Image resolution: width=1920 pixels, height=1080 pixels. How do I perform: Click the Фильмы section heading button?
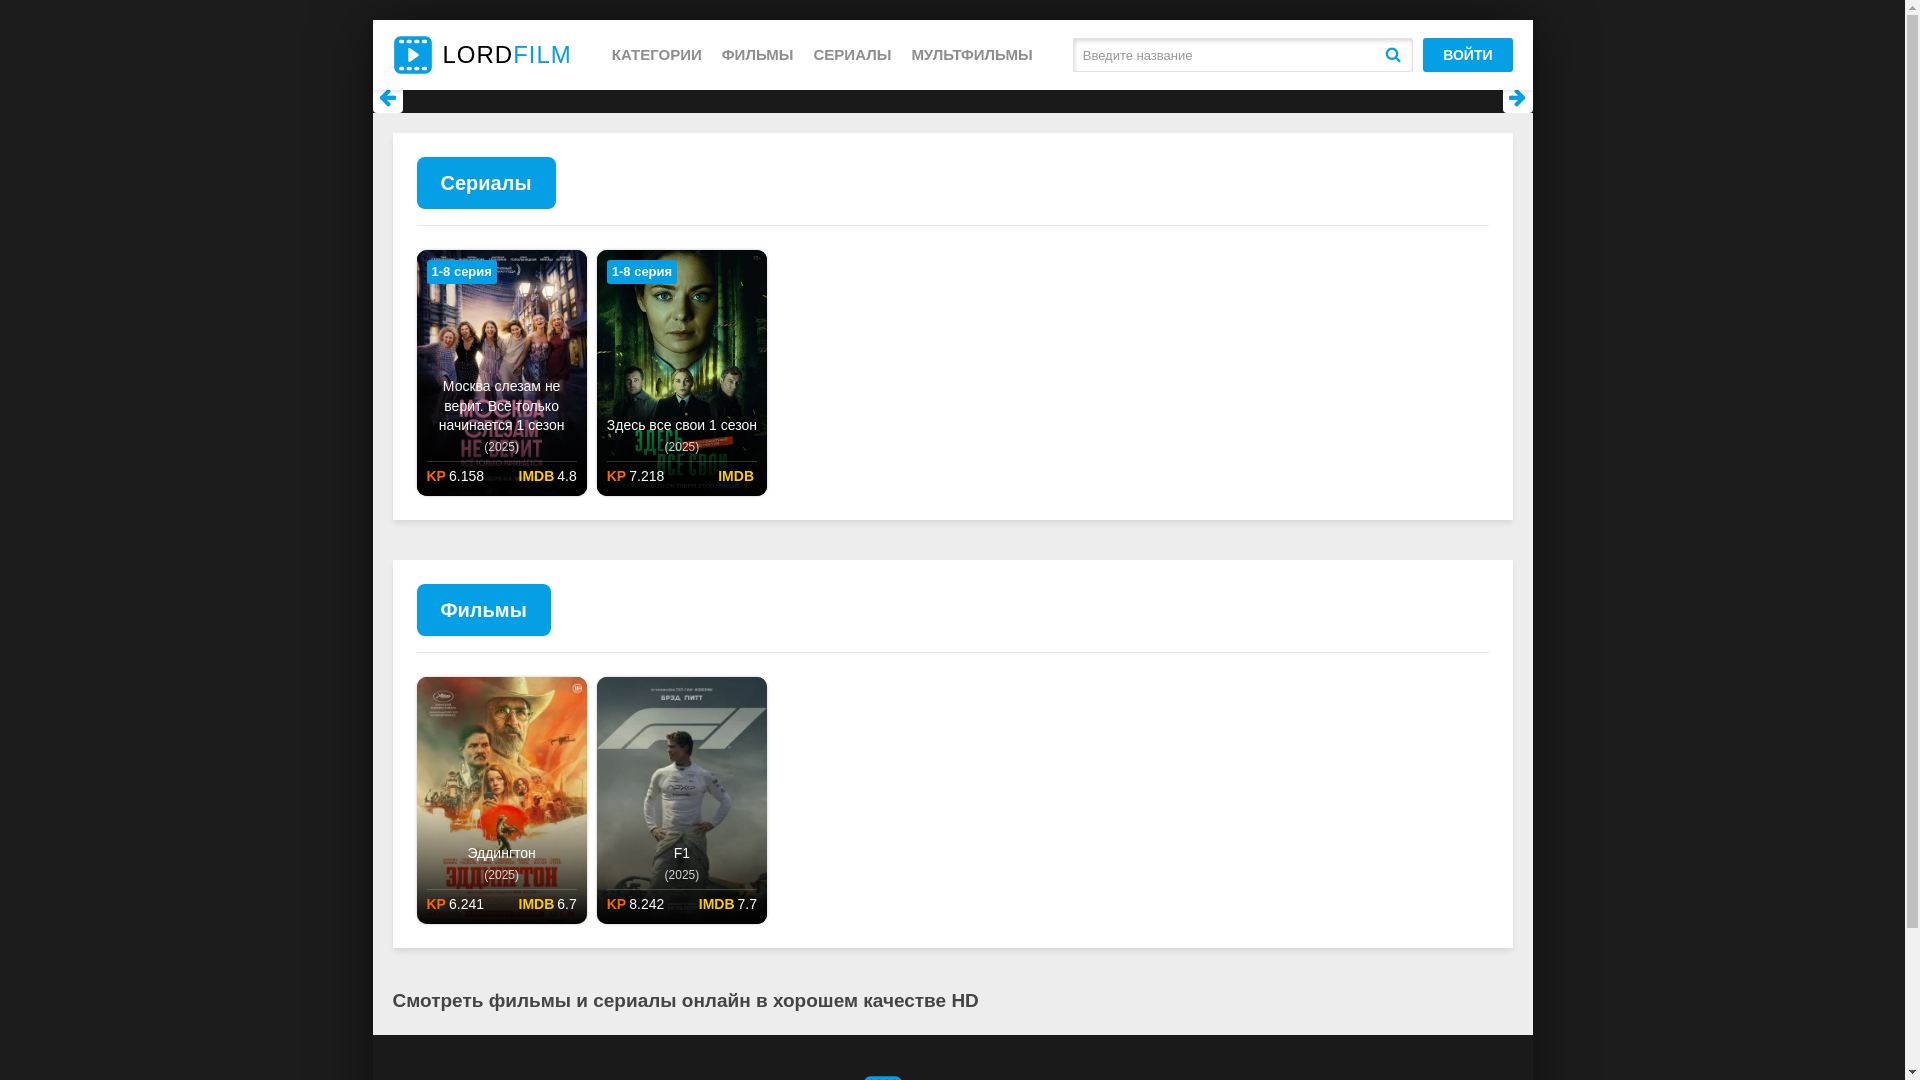[x=483, y=610]
